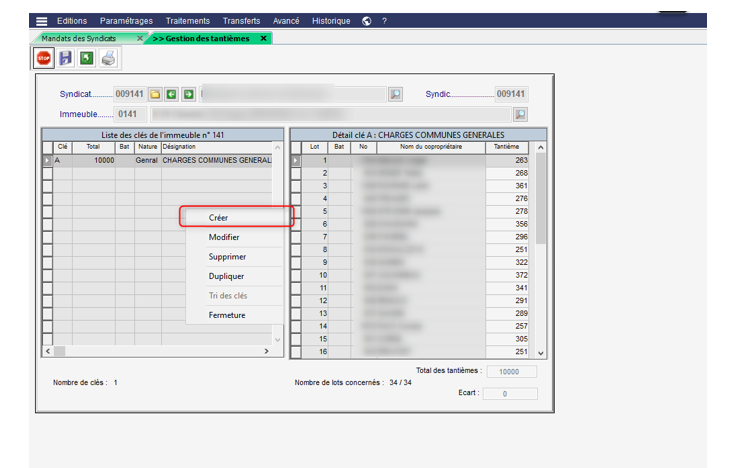Choose Supprimer in the context menu

coord(227,257)
